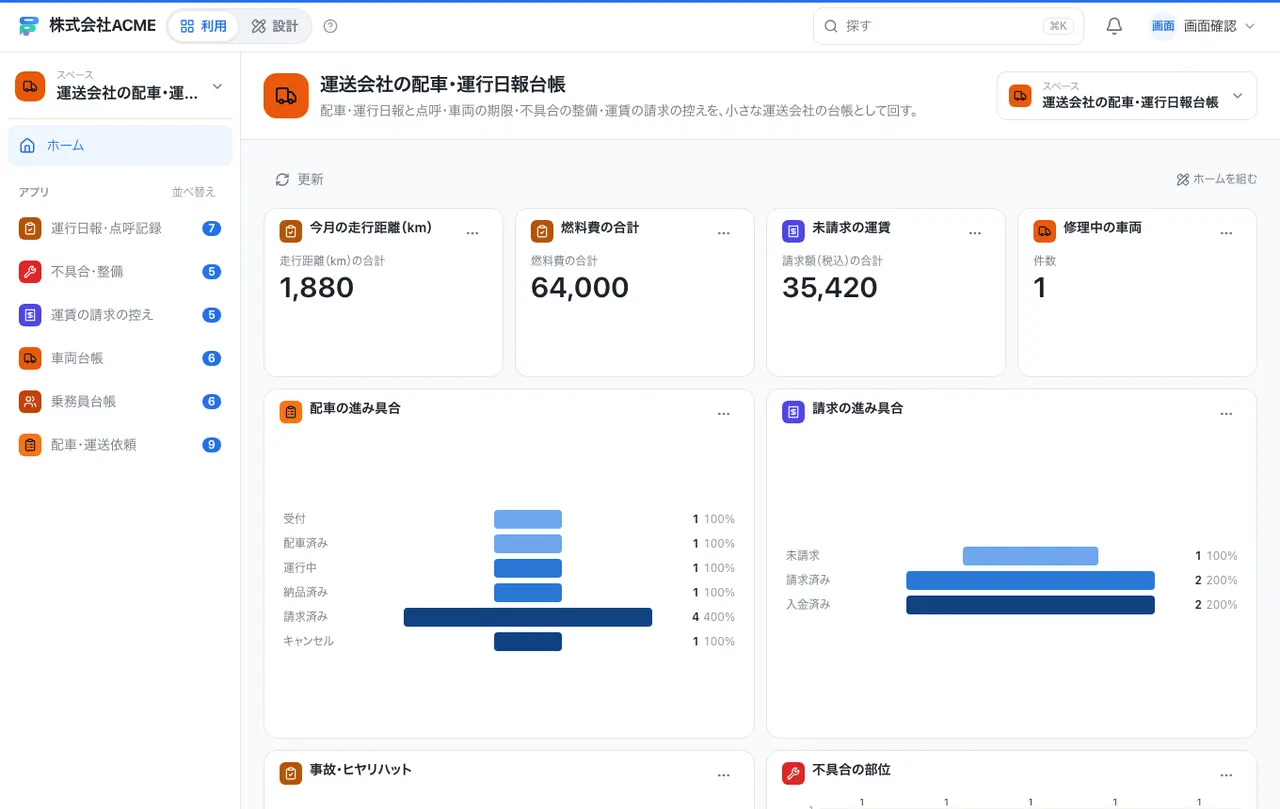The width and height of the screenshot is (1280, 809).
Task: Click the 更新 refresh button
Action: 299,179
